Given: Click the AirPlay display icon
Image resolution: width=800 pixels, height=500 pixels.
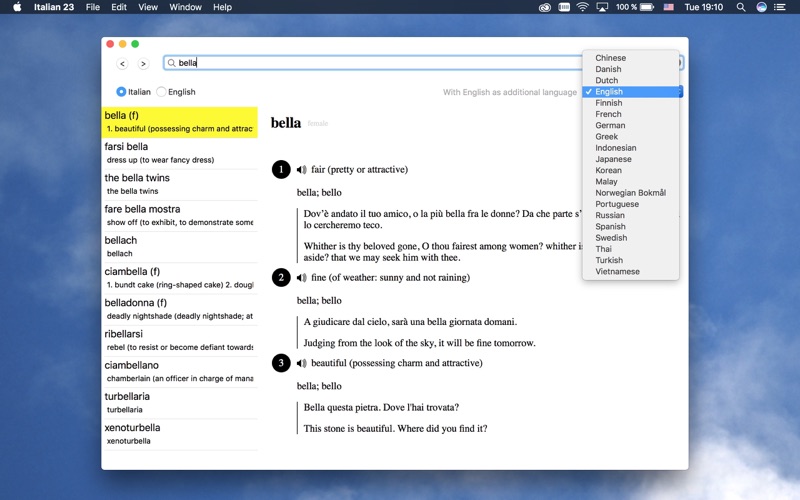Looking at the screenshot, I should [602, 7].
